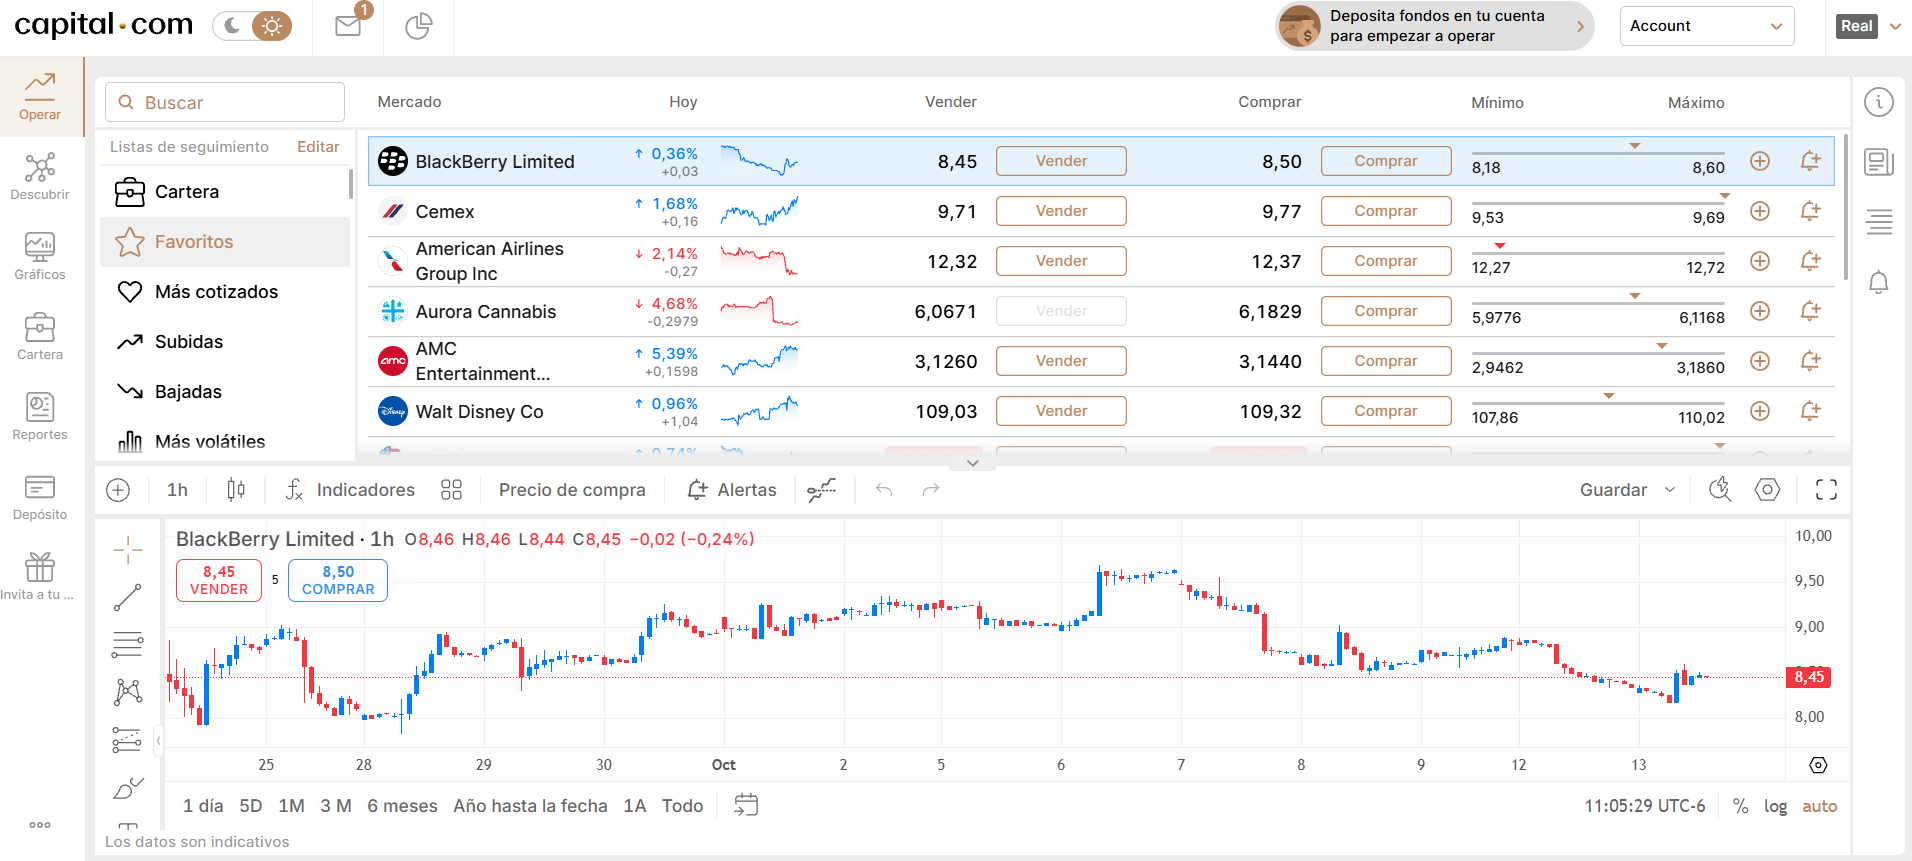Collapse the market list with the chevron
This screenshot has height=861, width=1912.
(973, 463)
